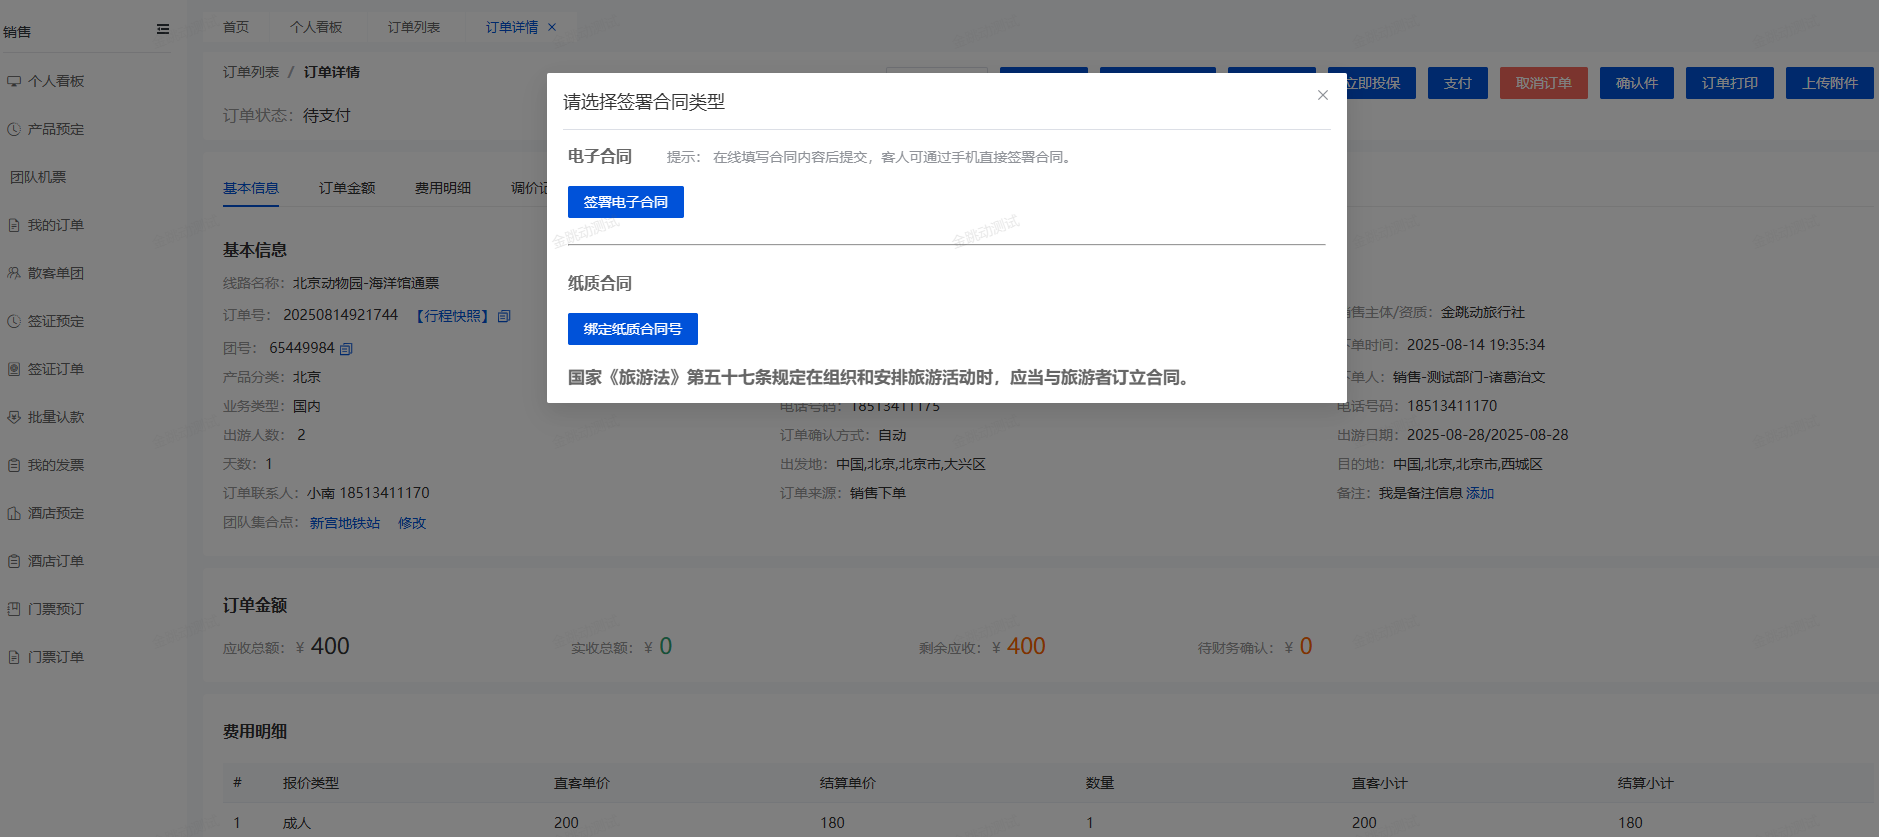
Task: Close the contract type dialog
Action: click(1322, 95)
